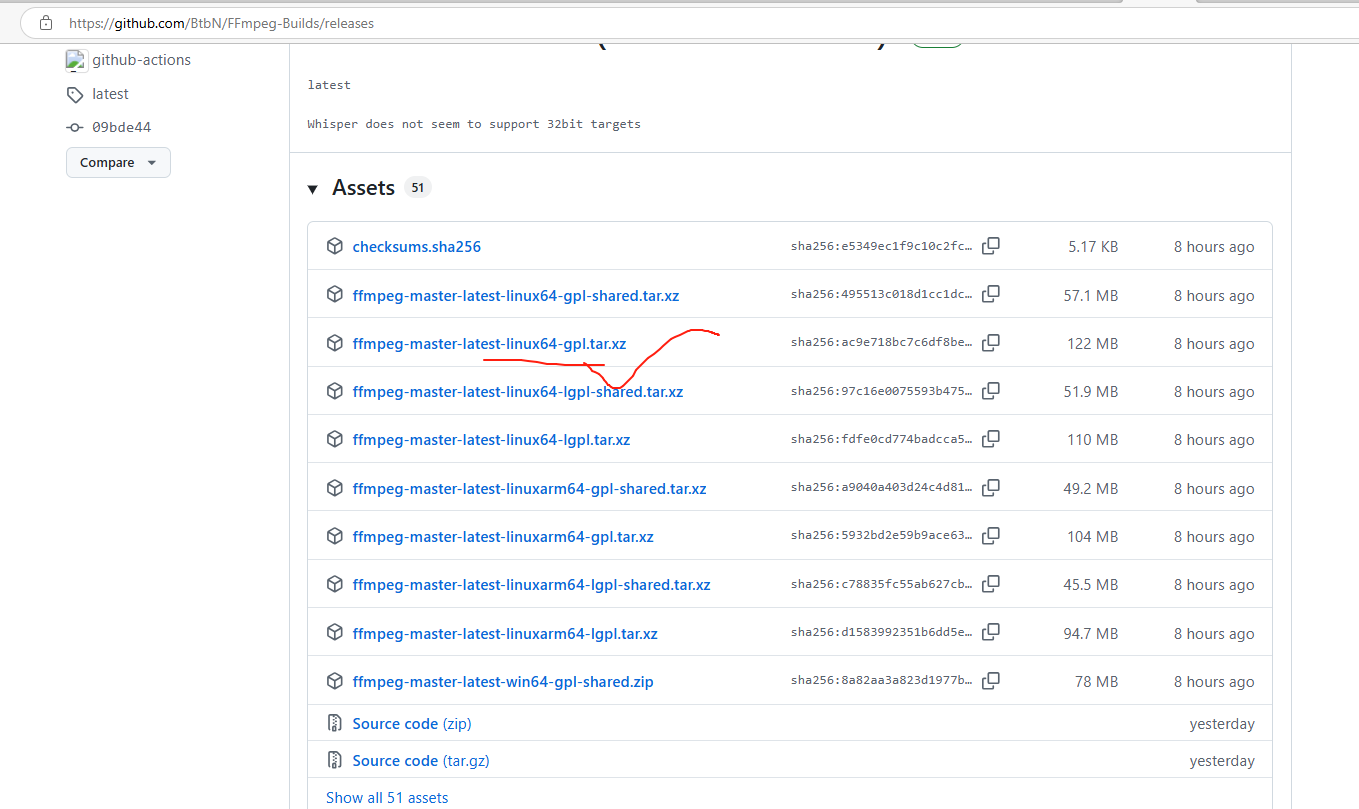Click file icon beside Source code (tar.gz)
The height and width of the screenshot is (809, 1359).
point(335,761)
